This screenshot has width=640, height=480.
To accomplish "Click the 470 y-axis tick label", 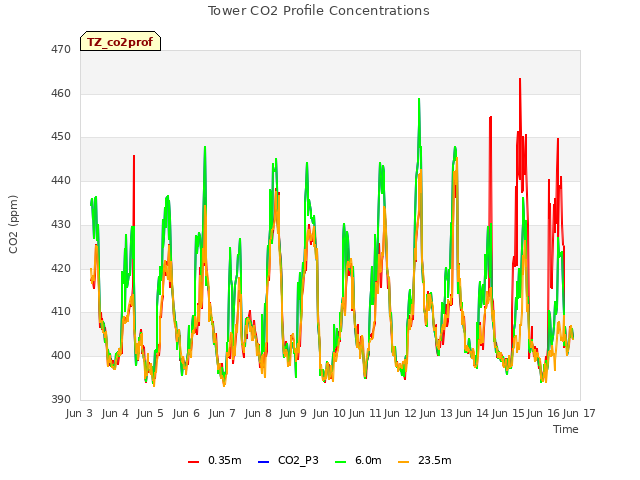I will click(61, 50).
